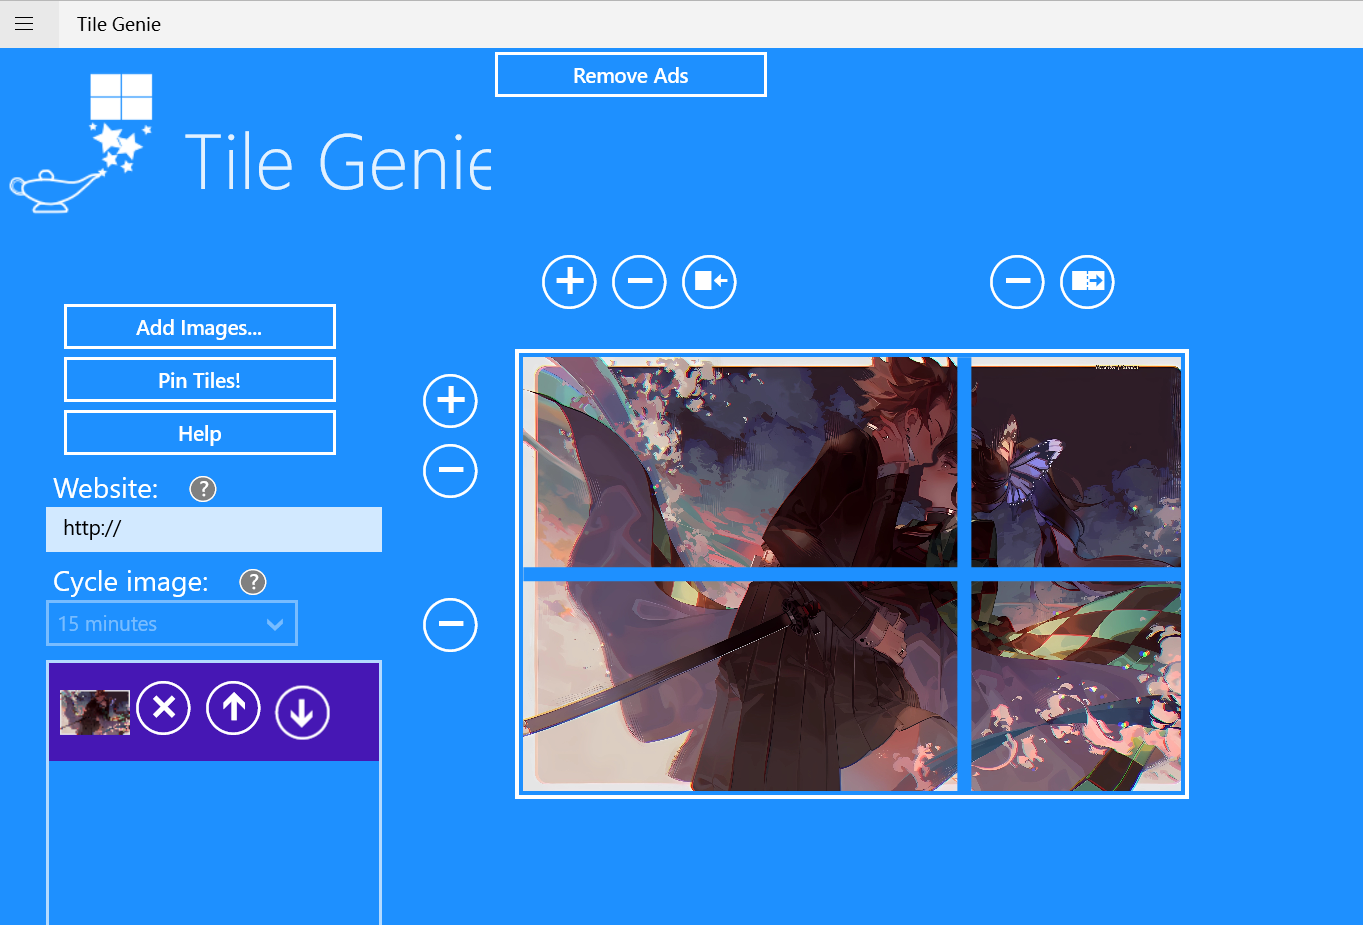Click the Pin Tiles! button
Viewport: 1363px width, 925px height.
(200, 380)
